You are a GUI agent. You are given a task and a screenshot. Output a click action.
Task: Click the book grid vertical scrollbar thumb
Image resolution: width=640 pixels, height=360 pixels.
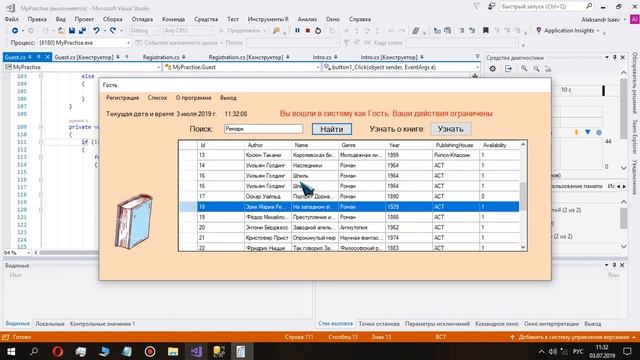(x=523, y=196)
